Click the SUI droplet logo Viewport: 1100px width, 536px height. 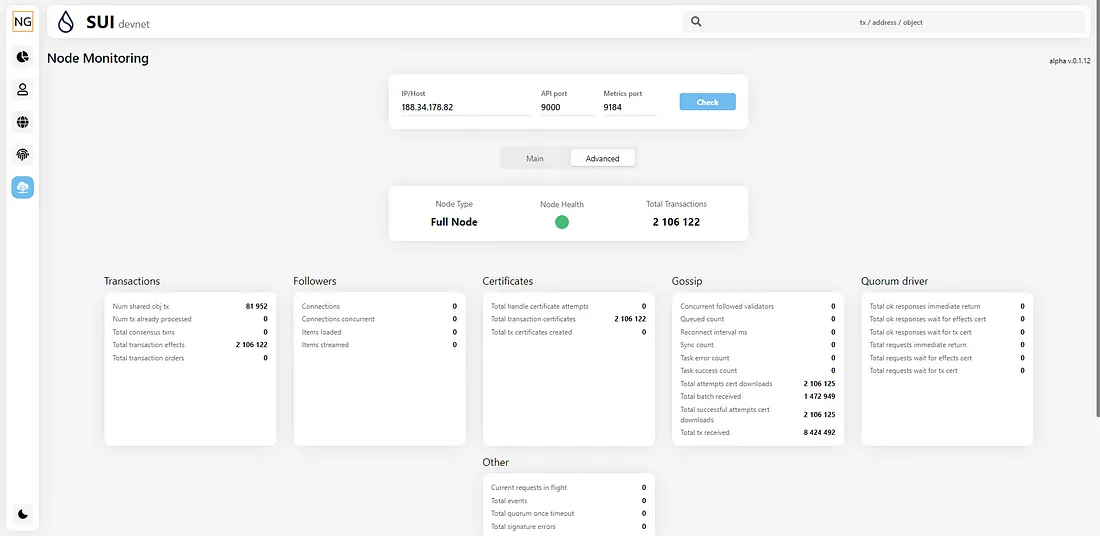66,22
